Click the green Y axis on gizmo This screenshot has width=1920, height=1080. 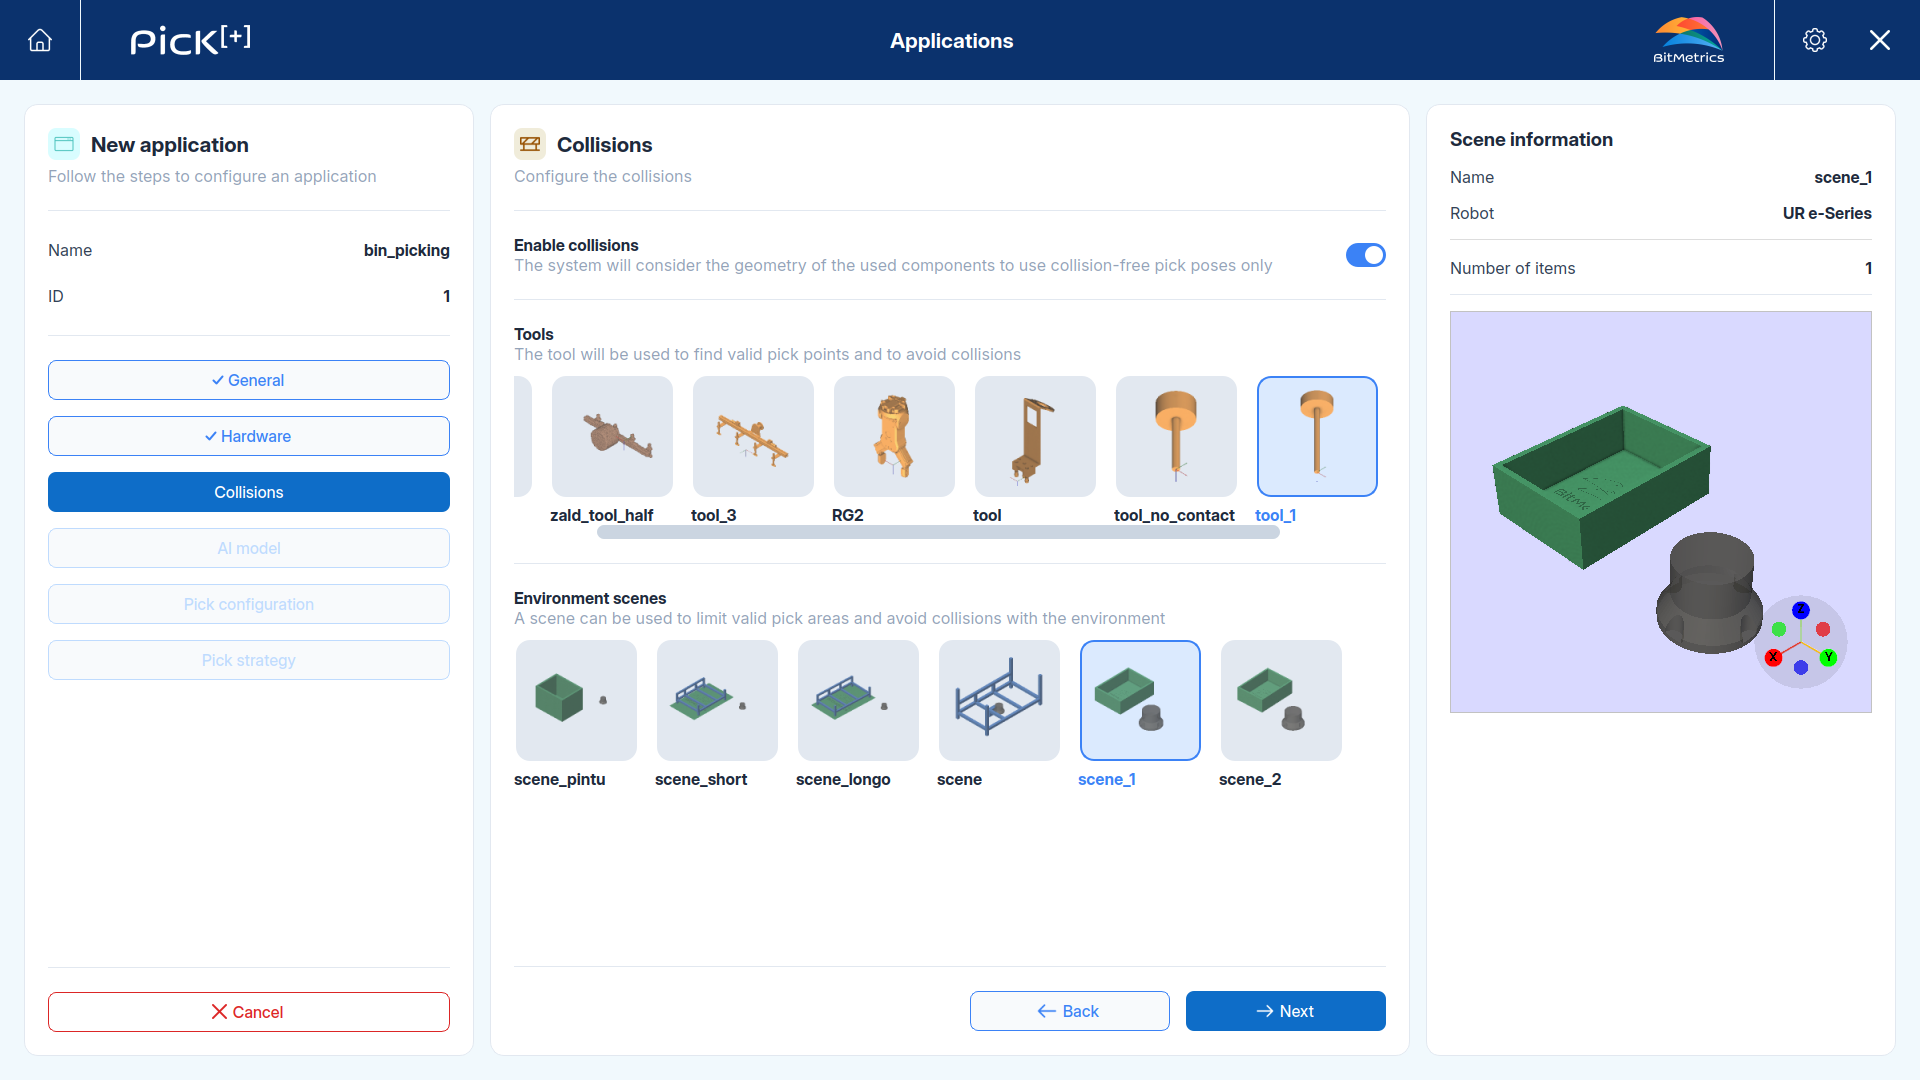pyautogui.click(x=1828, y=657)
